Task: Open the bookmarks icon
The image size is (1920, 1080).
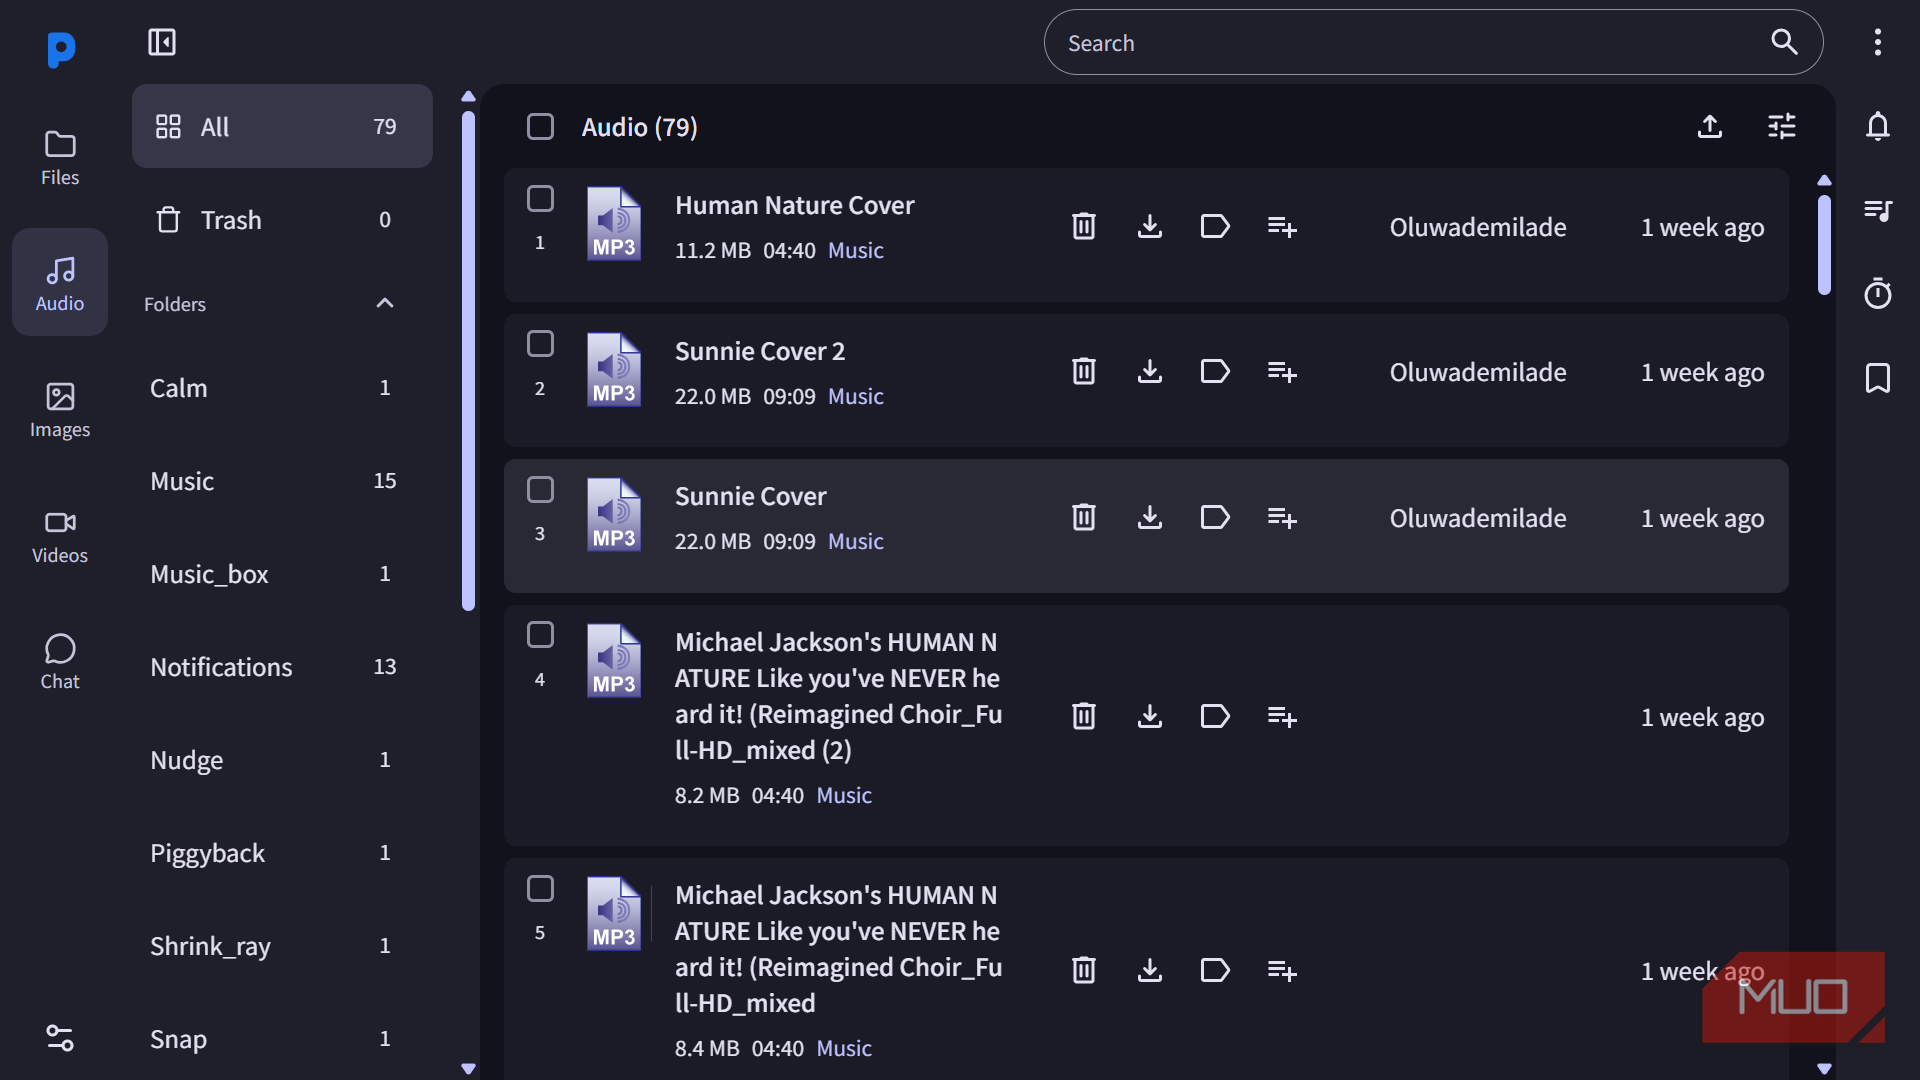Action: pos(1878,378)
